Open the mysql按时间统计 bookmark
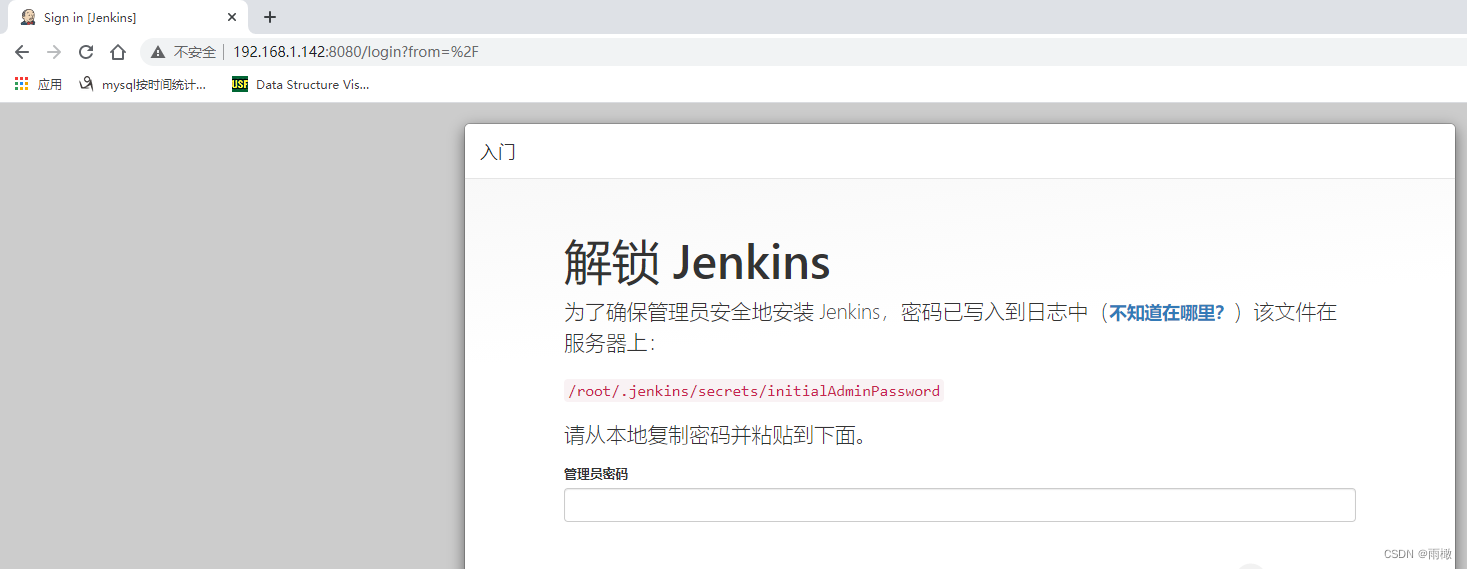This screenshot has height=569, width=1467. coord(142,85)
